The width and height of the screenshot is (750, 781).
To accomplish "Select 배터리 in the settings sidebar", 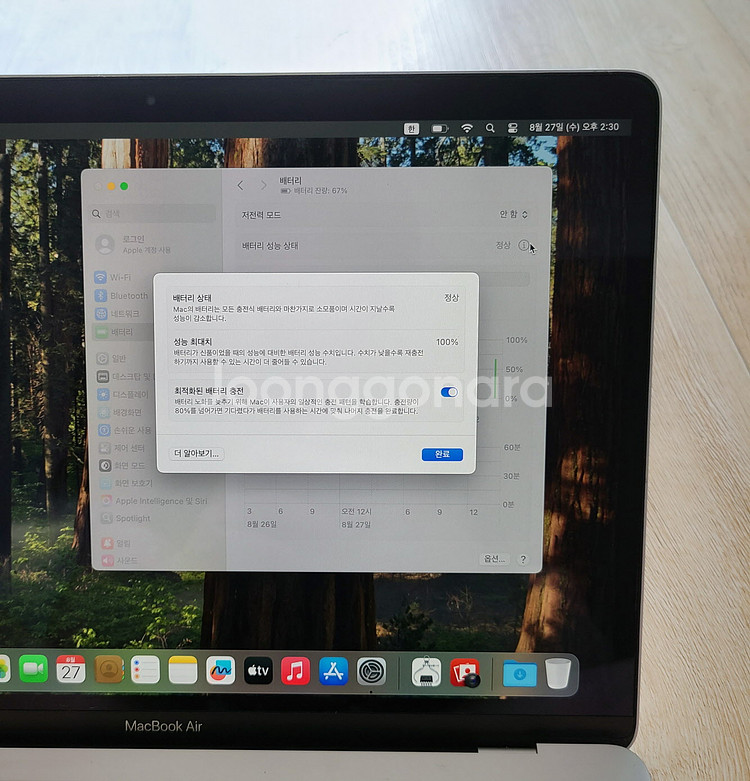I will (115, 332).
